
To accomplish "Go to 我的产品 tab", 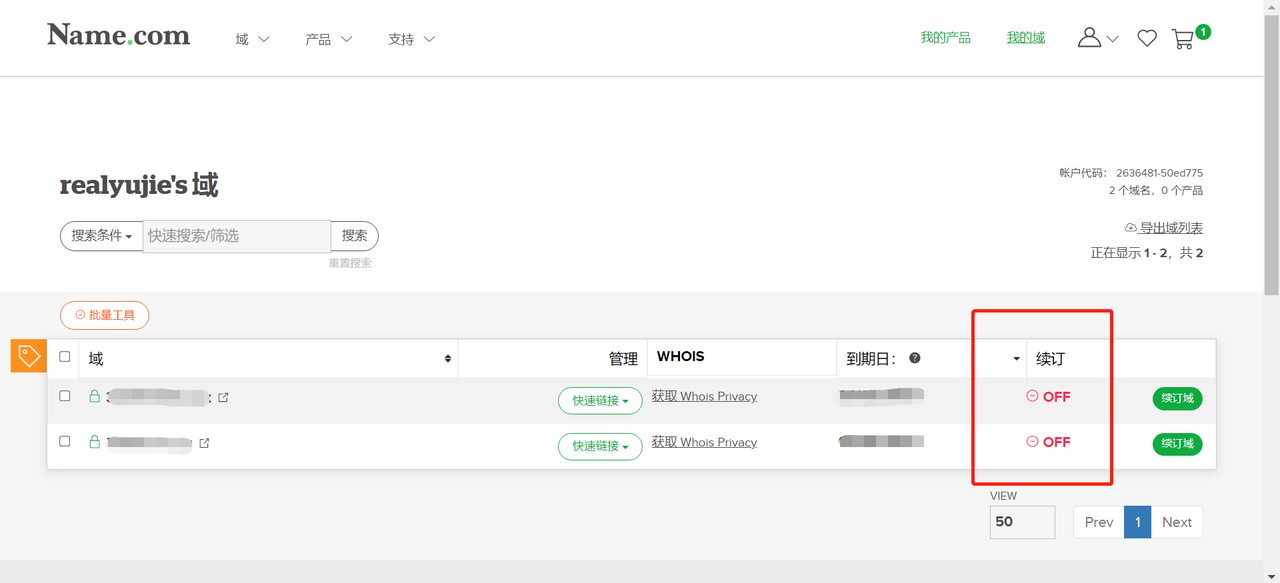I will (x=945, y=38).
